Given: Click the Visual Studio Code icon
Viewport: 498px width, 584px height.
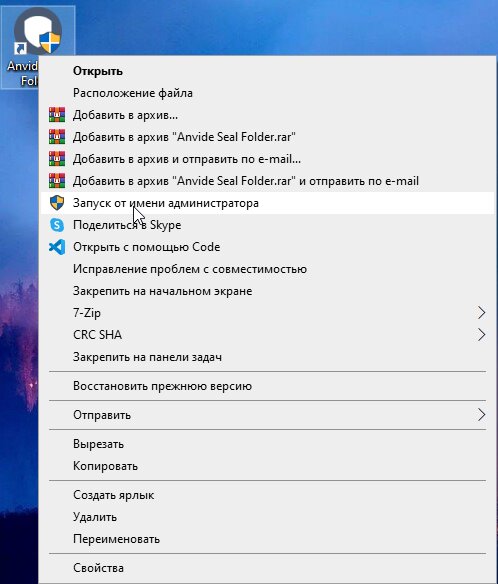Looking at the screenshot, I should tap(57, 247).
